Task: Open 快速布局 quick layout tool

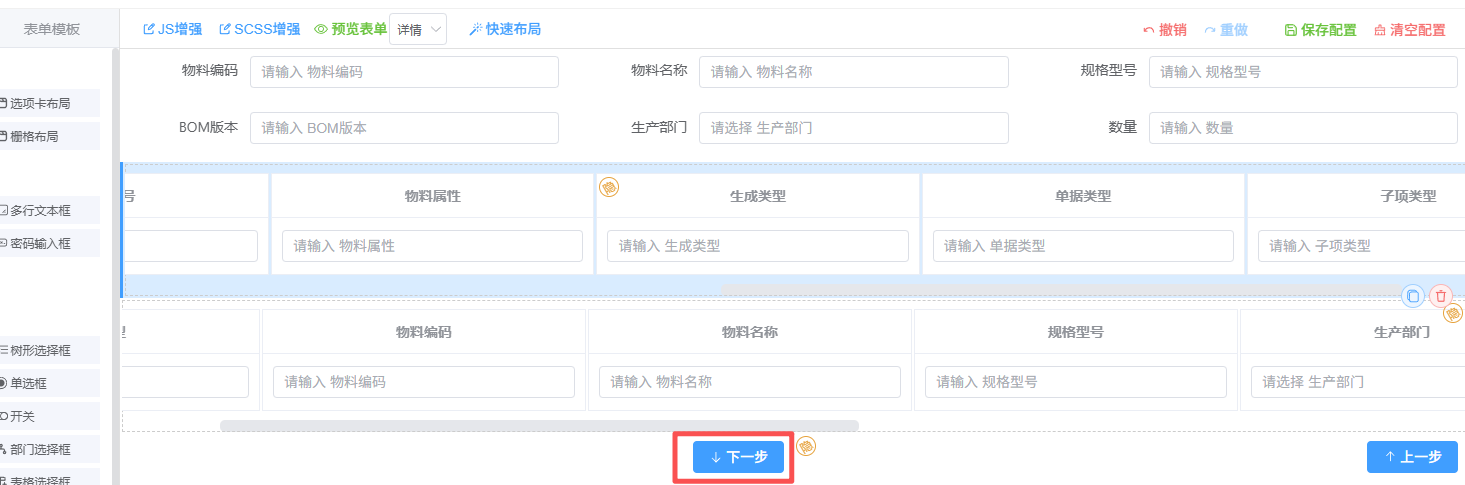Action: pos(505,29)
